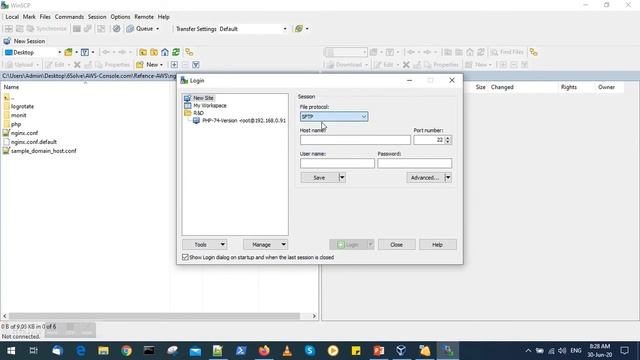Toggle Show Login dialog on startup checkbox
Image resolution: width=640 pixels, height=360 pixels.
click(x=185, y=257)
